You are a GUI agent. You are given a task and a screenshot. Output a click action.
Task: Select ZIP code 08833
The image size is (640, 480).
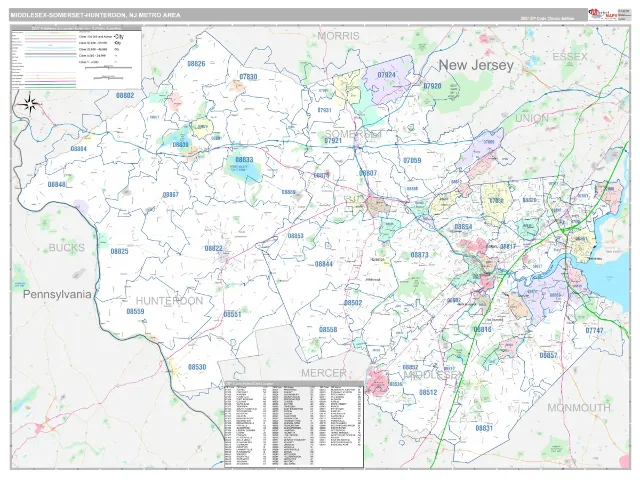point(244,160)
